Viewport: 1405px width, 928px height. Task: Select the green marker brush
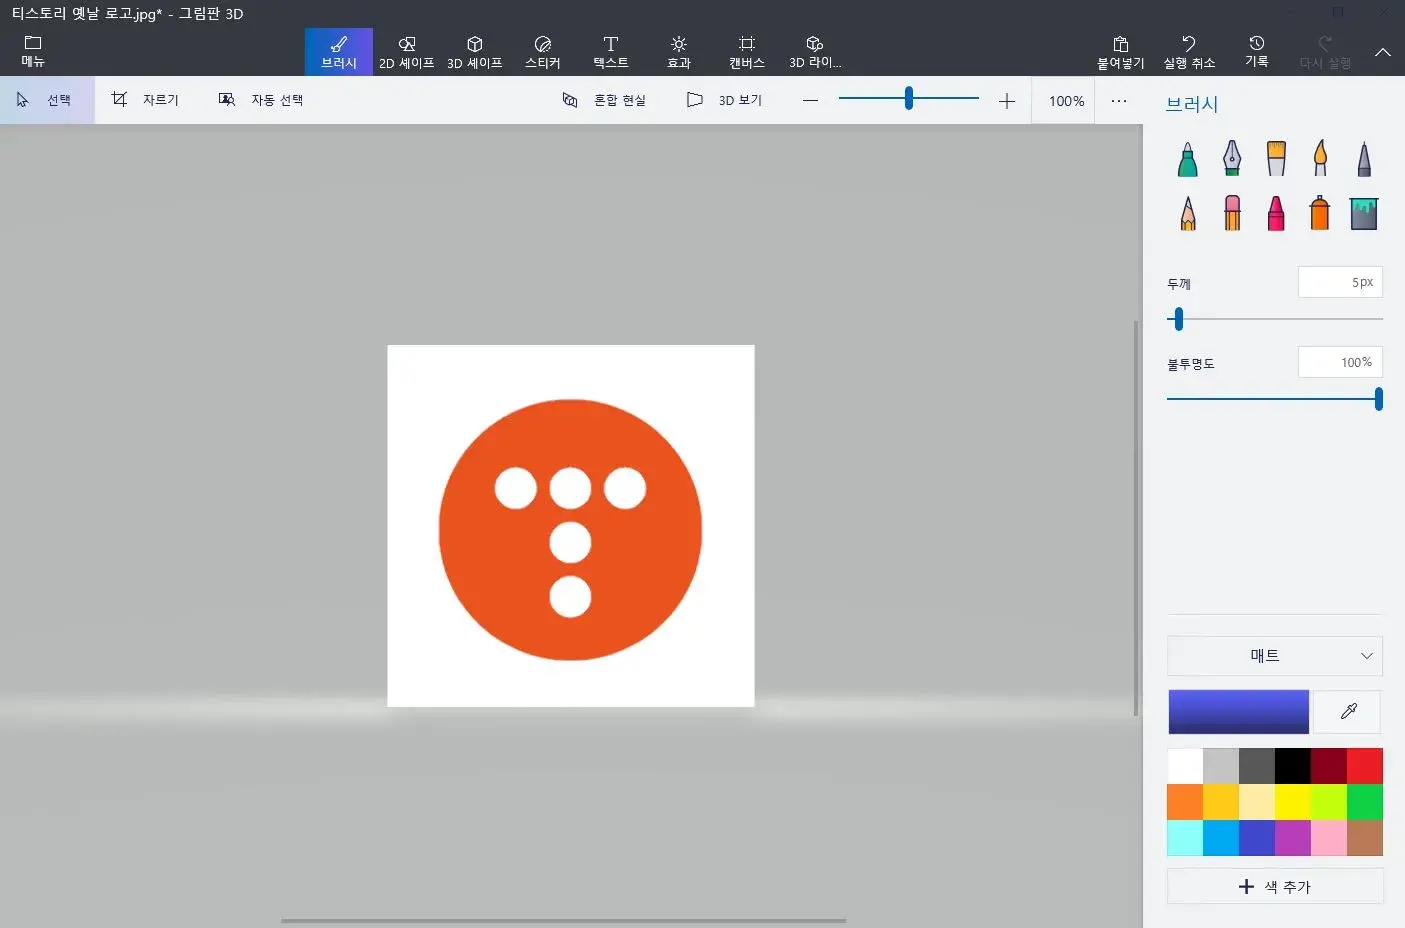[1188, 158]
